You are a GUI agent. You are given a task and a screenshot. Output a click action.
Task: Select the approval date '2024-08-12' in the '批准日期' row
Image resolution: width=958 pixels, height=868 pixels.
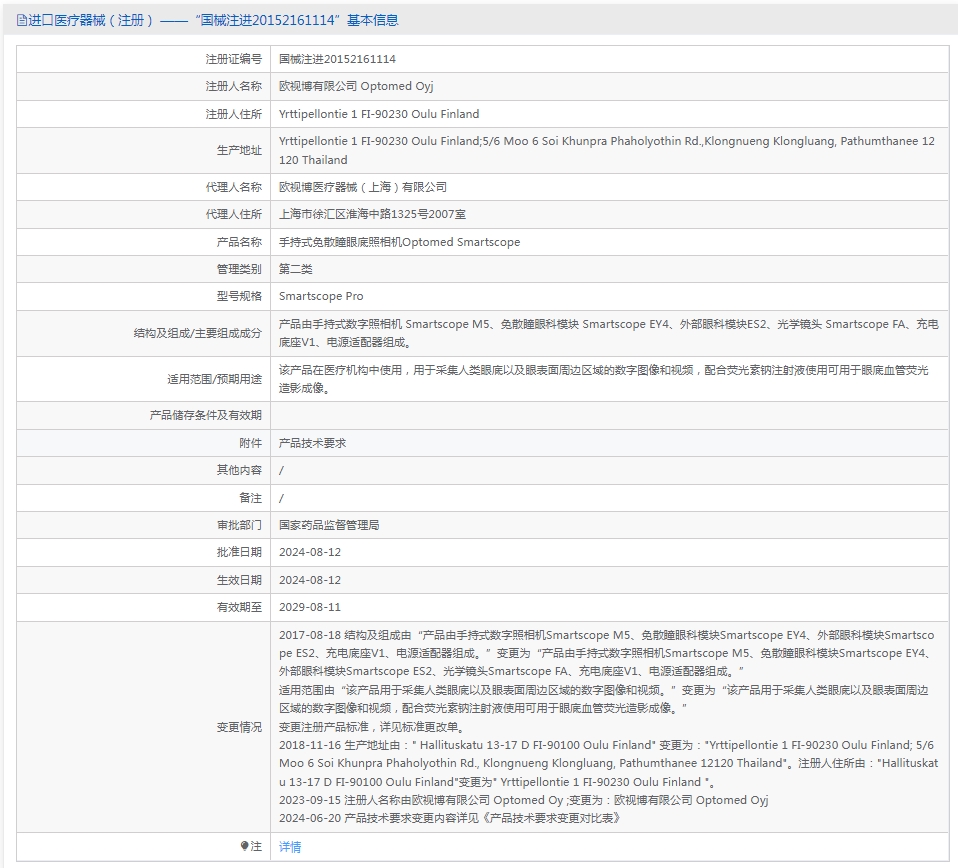tap(310, 552)
